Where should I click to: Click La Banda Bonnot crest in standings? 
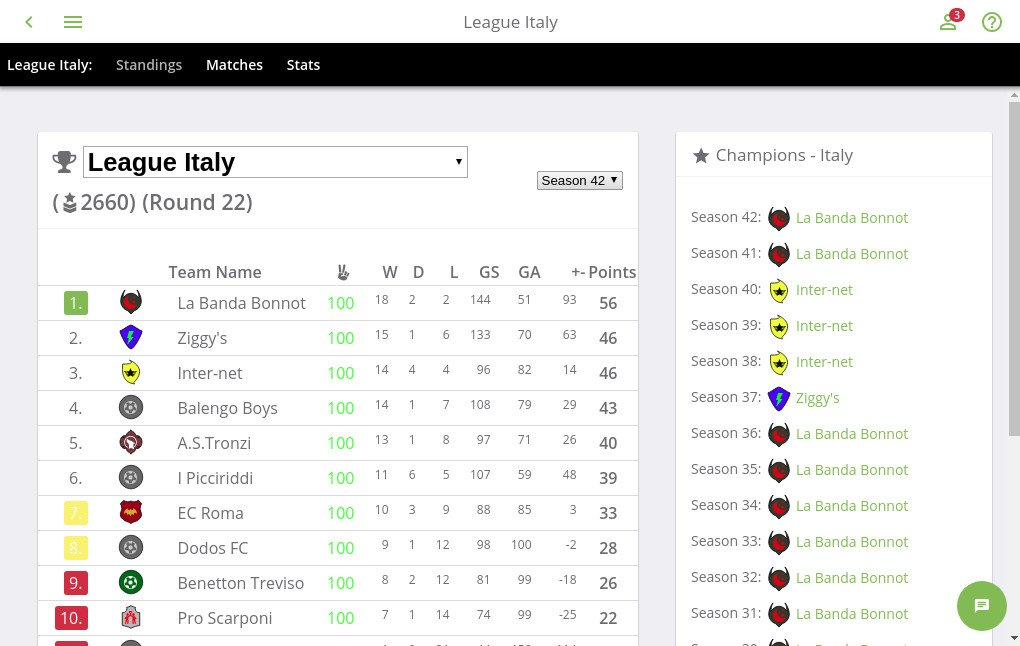pos(131,303)
